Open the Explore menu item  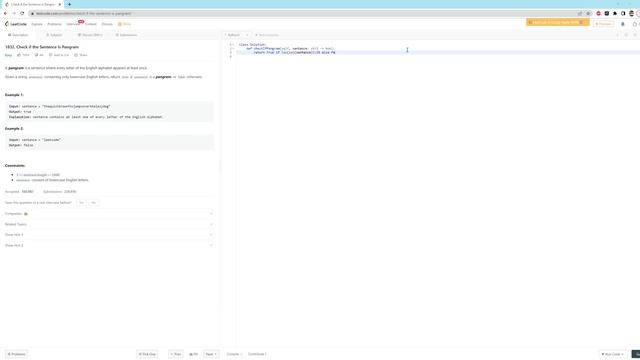[x=37, y=24]
